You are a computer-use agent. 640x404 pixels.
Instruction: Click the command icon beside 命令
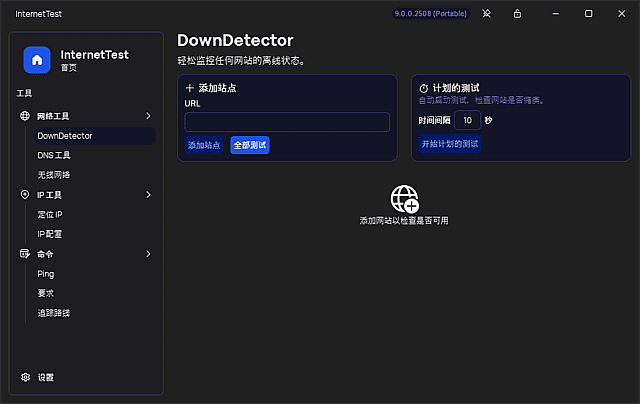pos(25,254)
